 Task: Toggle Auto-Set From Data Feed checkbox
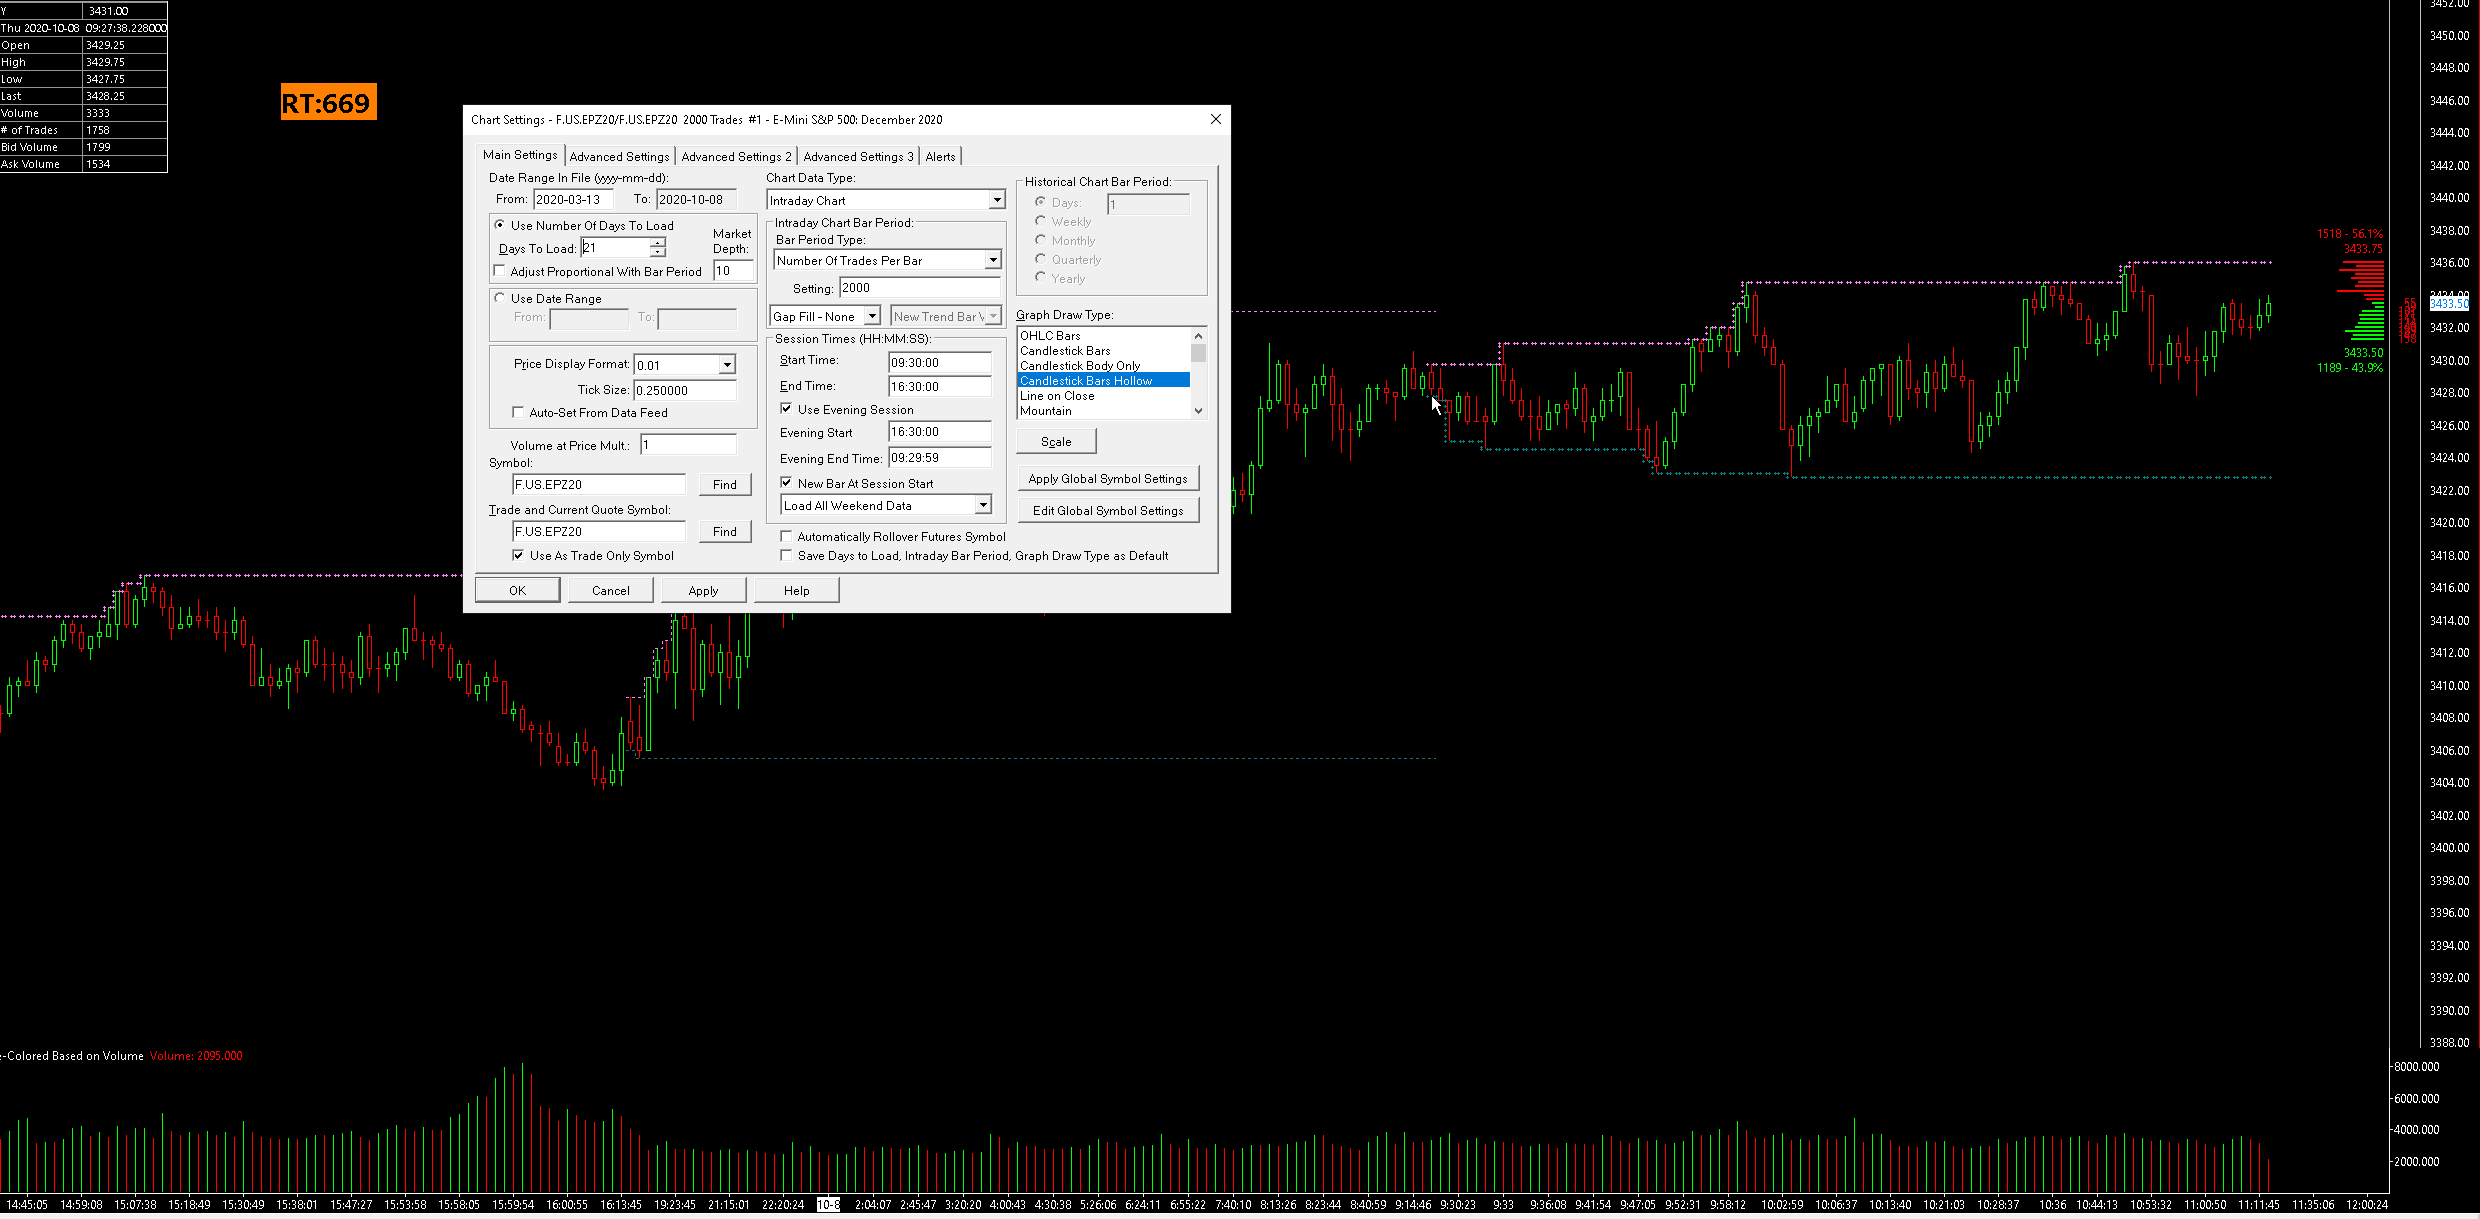pos(518,412)
